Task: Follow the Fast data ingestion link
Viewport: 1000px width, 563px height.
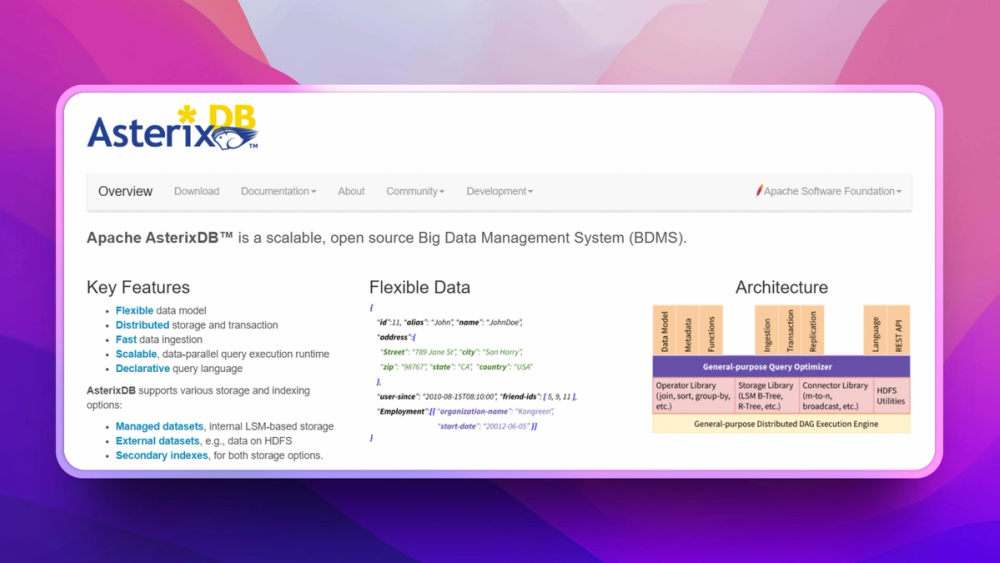Action: click(126, 340)
